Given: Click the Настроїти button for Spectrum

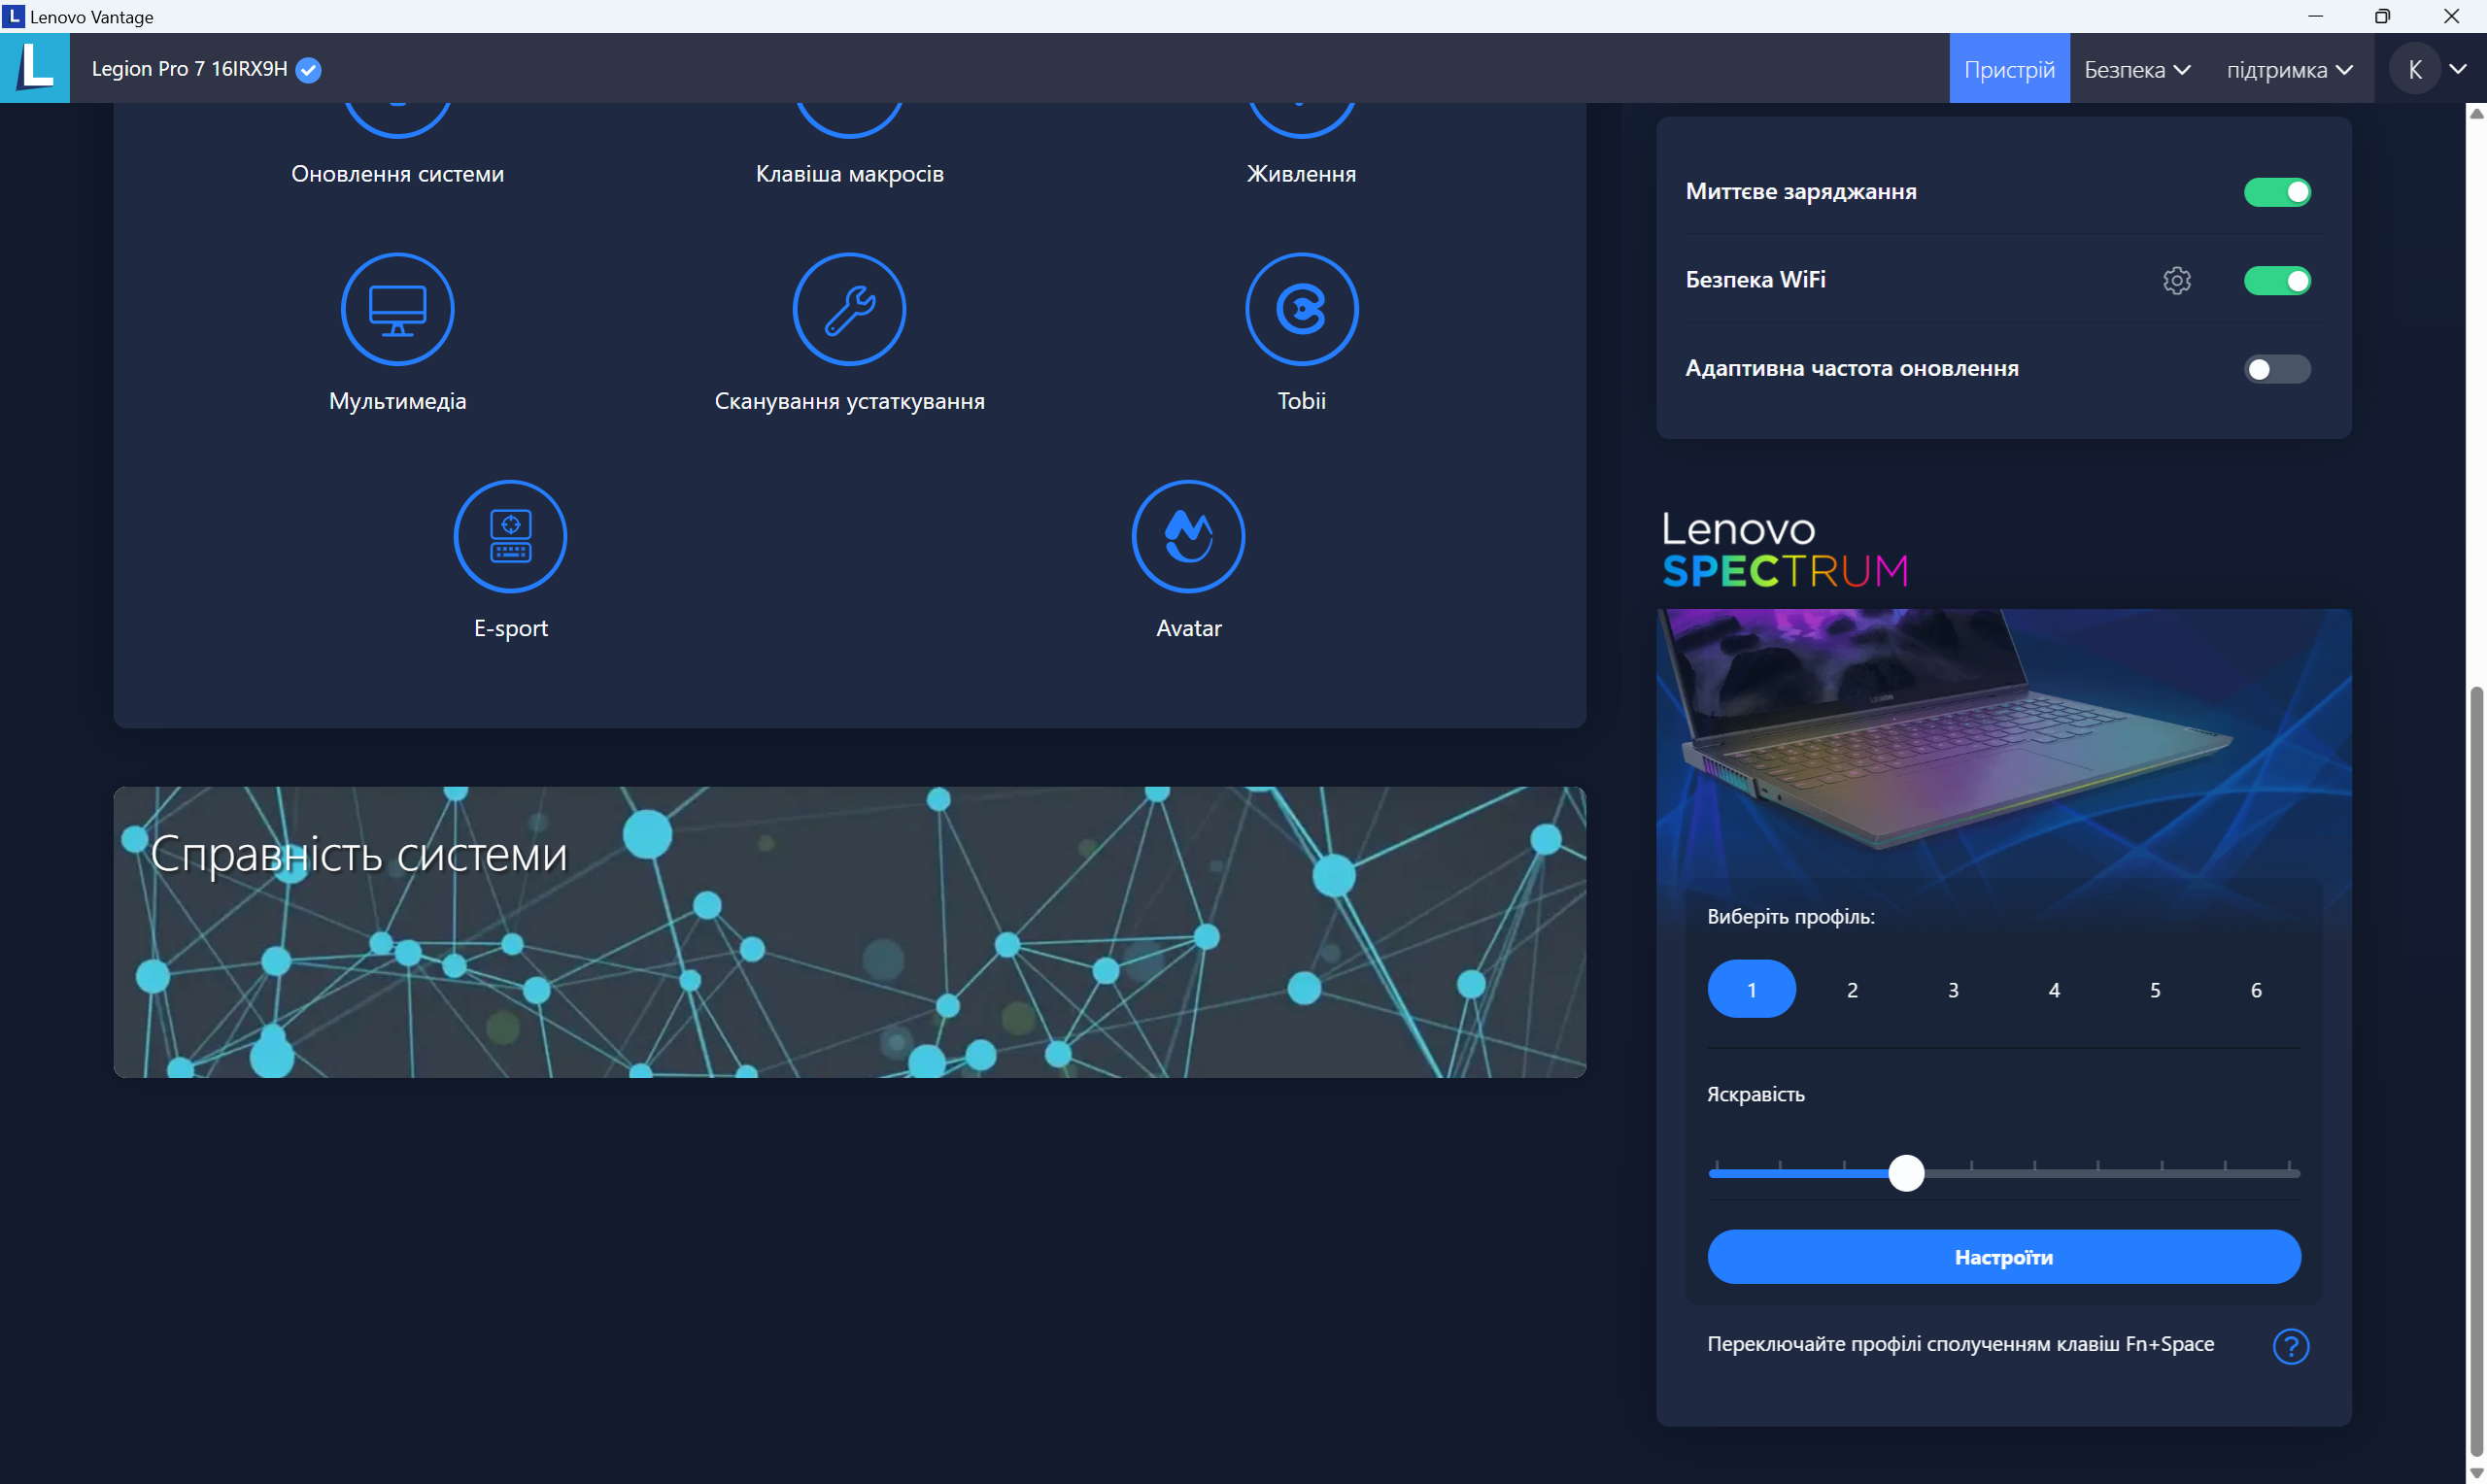Looking at the screenshot, I should click(2003, 1257).
